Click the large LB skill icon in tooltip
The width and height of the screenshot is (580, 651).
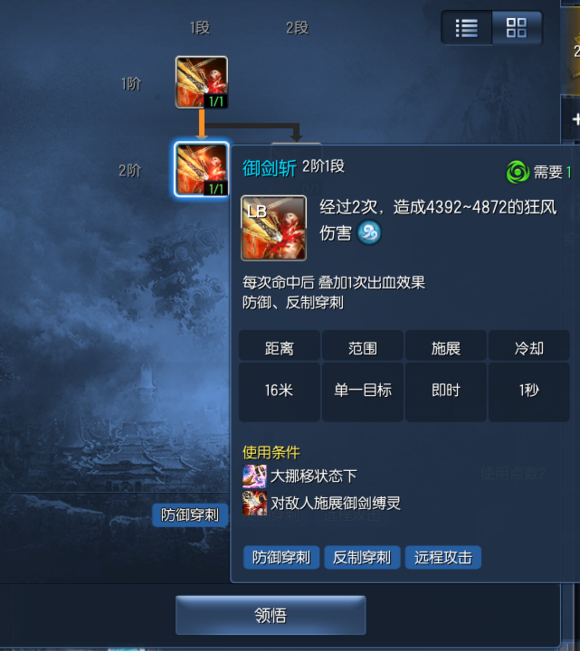tap(274, 228)
